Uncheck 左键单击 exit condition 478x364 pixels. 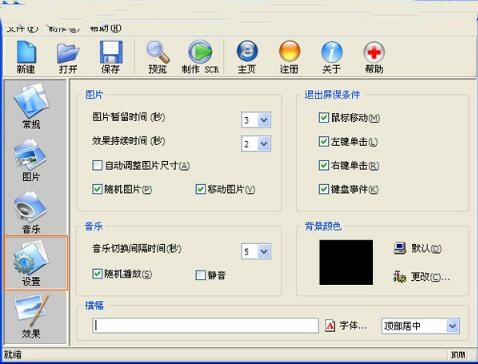coord(324,142)
